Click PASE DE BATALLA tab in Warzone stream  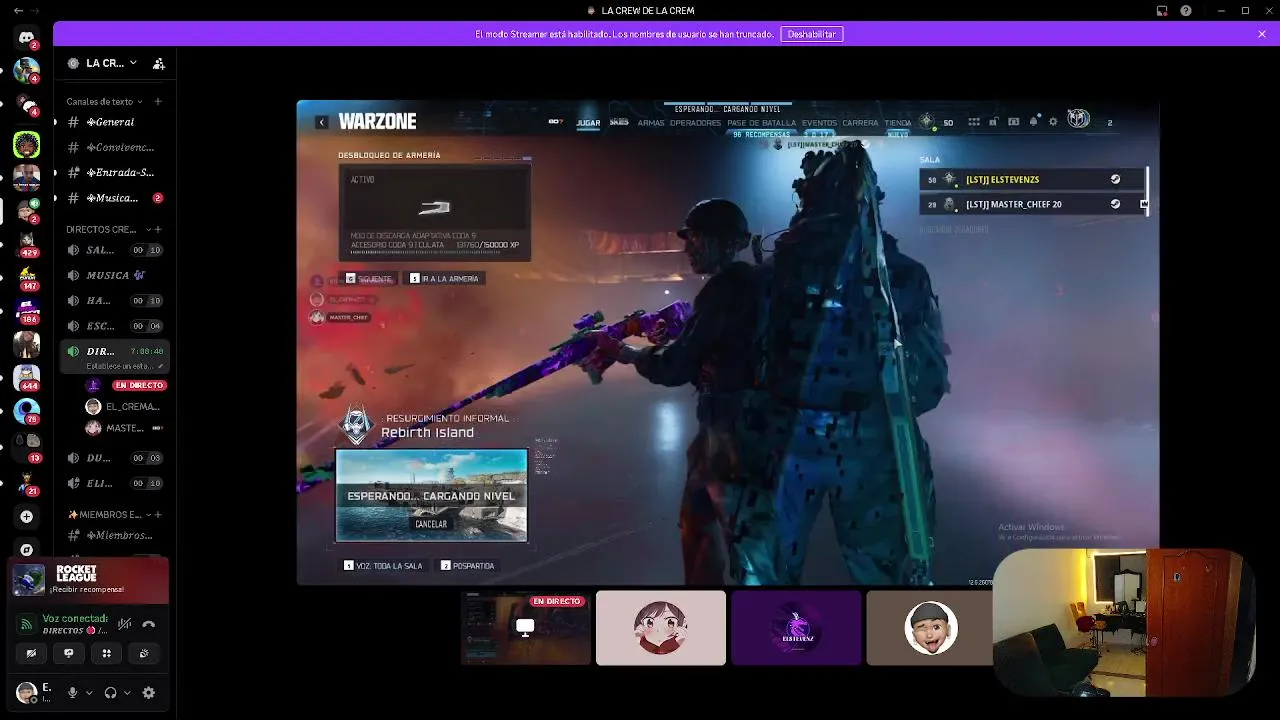point(761,123)
